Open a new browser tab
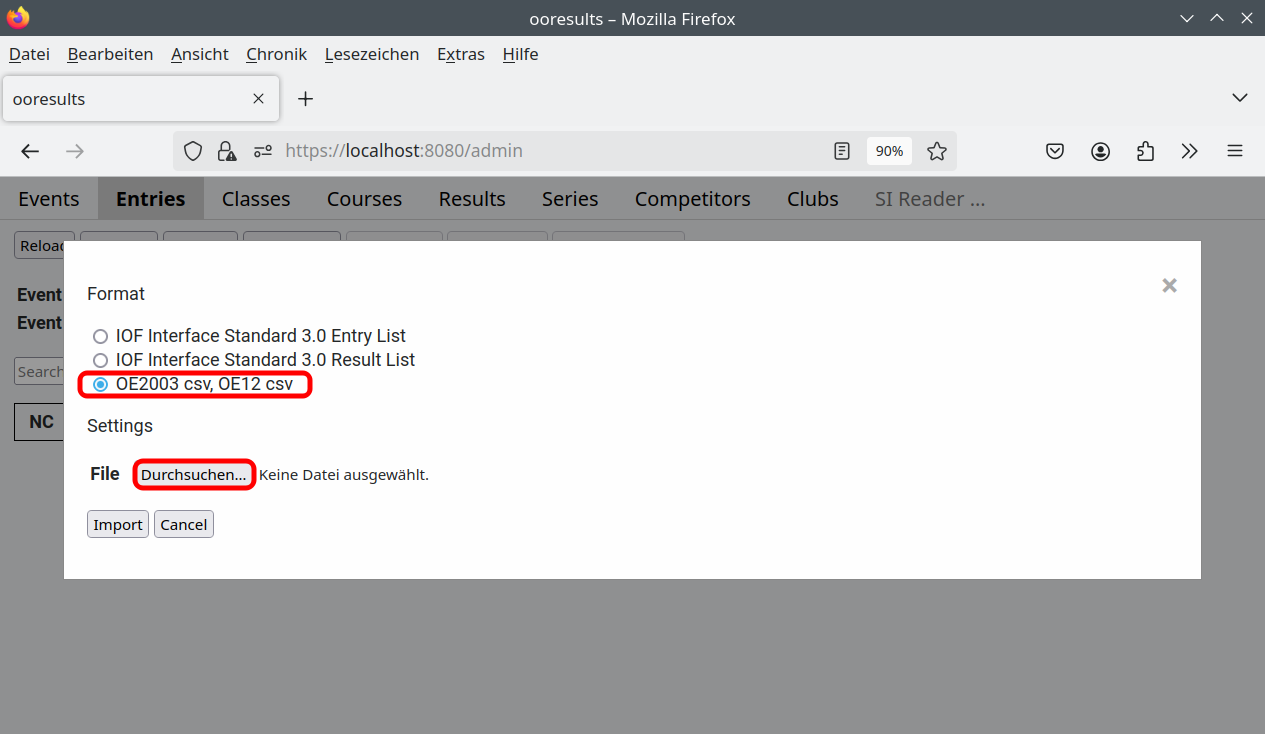 tap(306, 99)
